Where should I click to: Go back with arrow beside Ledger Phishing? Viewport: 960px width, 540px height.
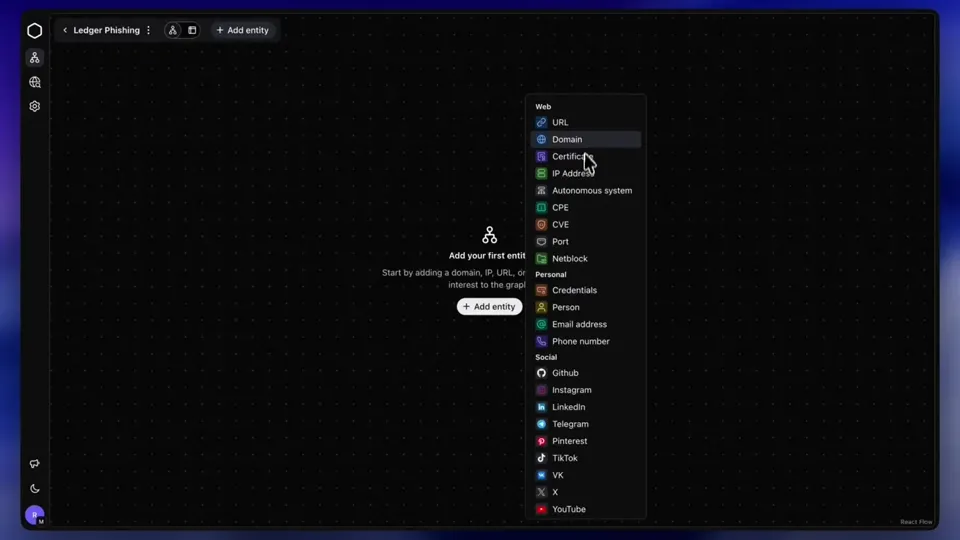[x=65, y=30]
